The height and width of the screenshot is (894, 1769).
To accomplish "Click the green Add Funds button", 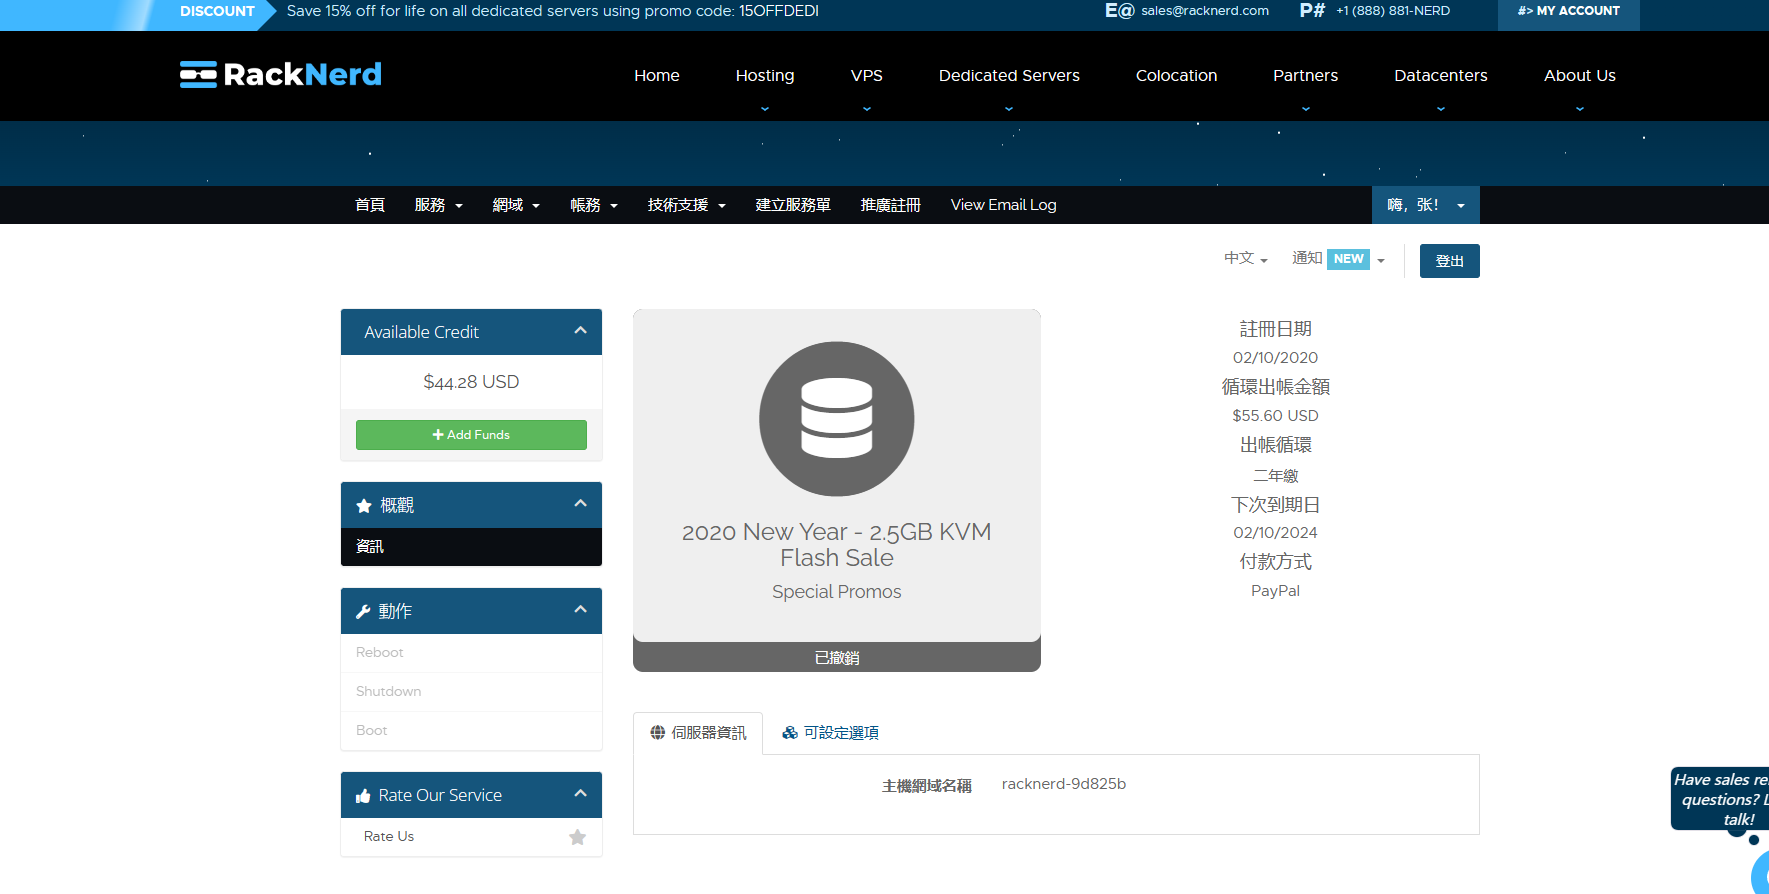I will (471, 435).
